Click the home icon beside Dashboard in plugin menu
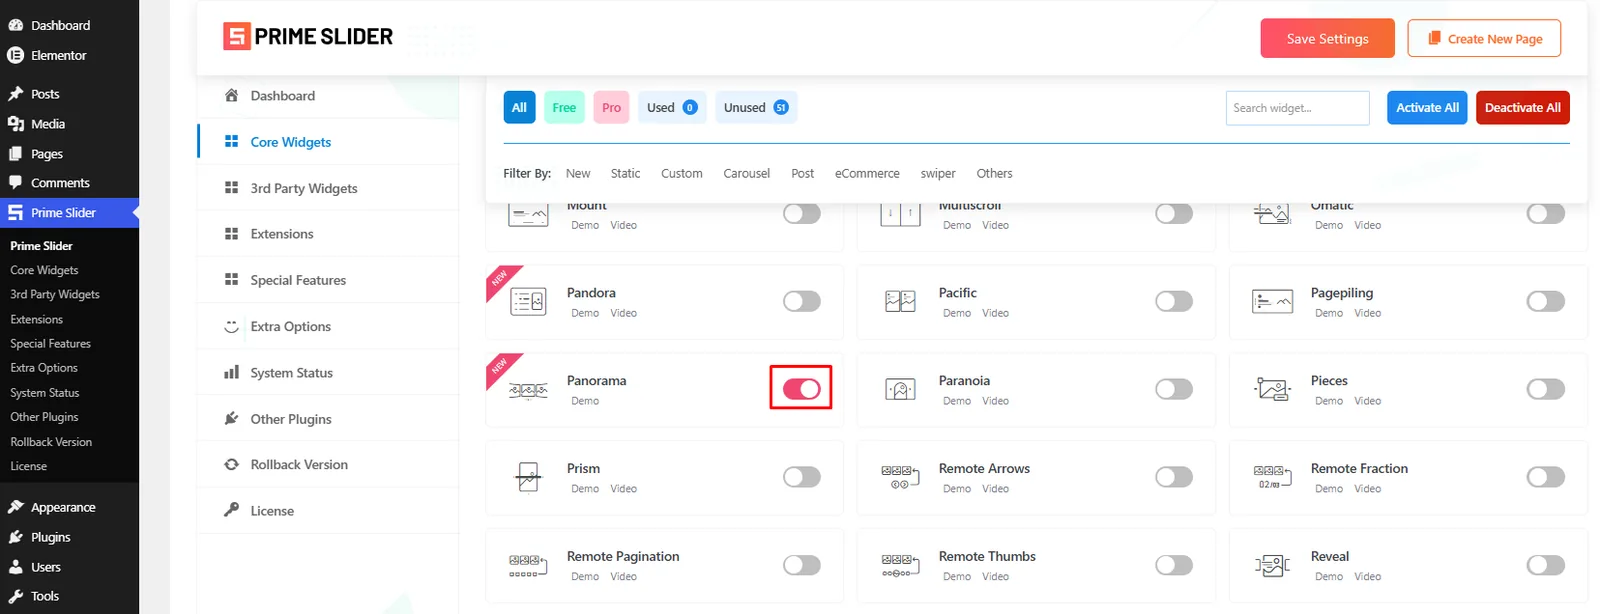1600x614 pixels. pos(231,95)
